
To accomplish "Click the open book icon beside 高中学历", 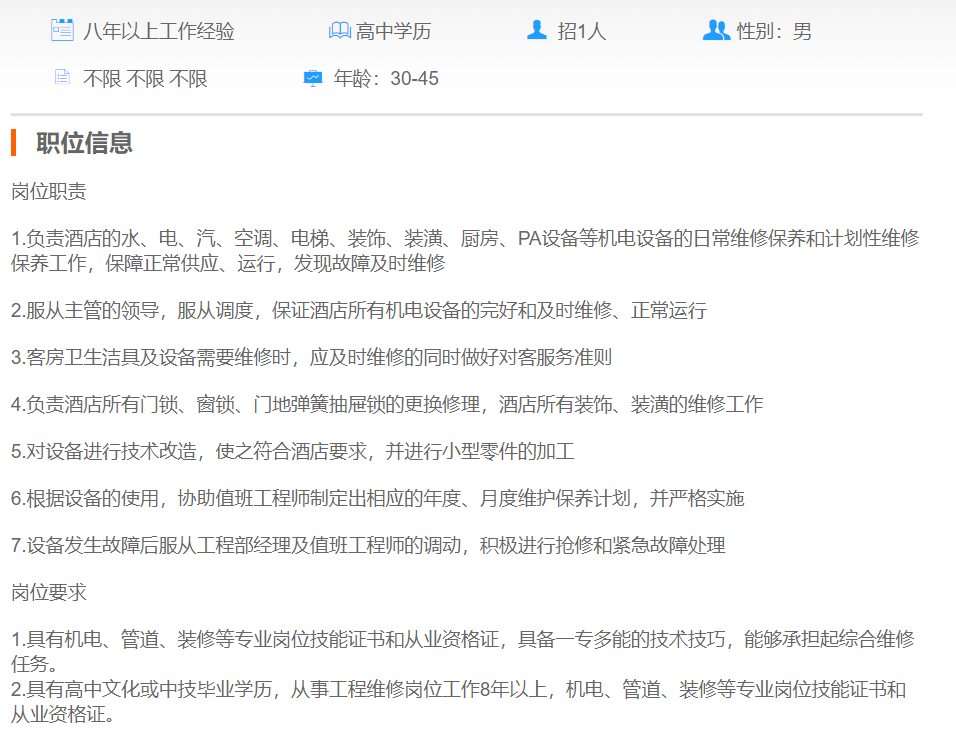I will pyautogui.click(x=339, y=31).
